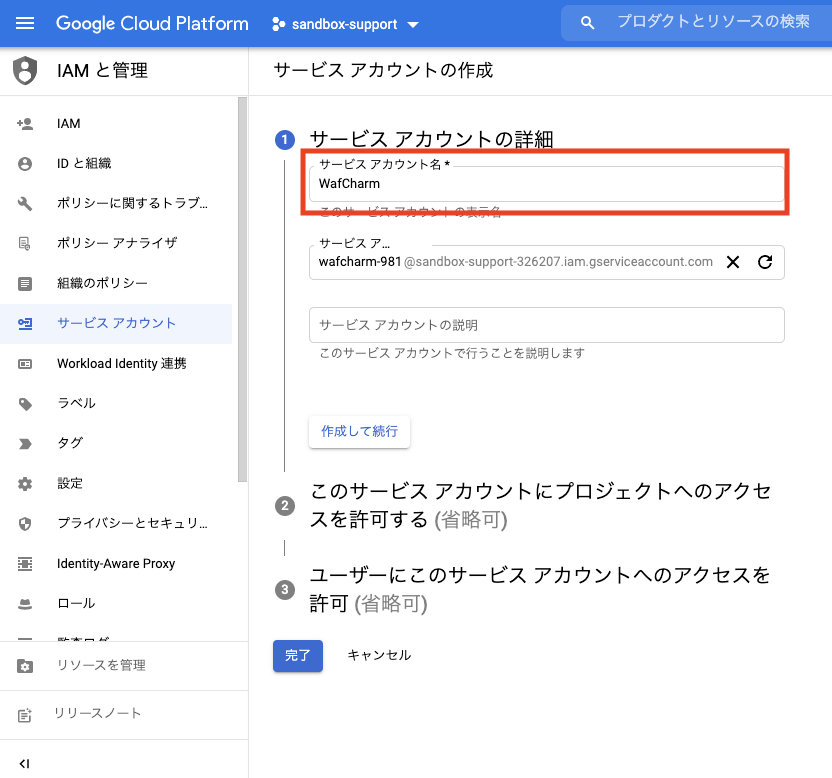Open the sandbox-support project dropdown

coord(346,24)
